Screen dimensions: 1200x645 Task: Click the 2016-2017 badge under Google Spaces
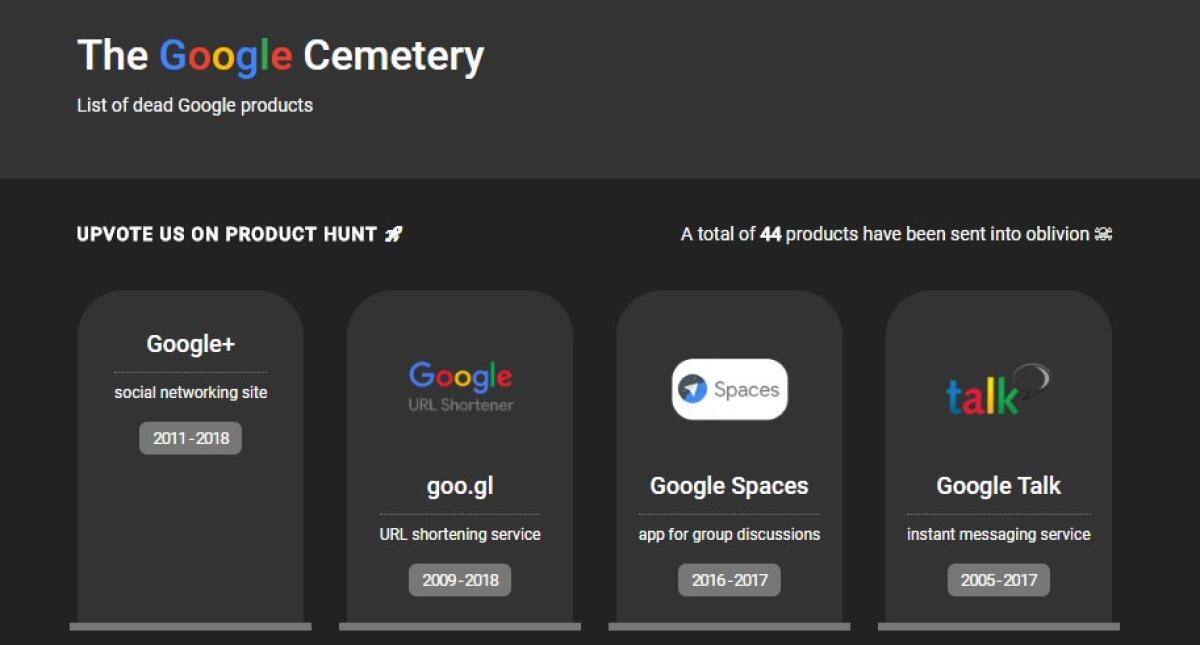pyautogui.click(x=729, y=579)
